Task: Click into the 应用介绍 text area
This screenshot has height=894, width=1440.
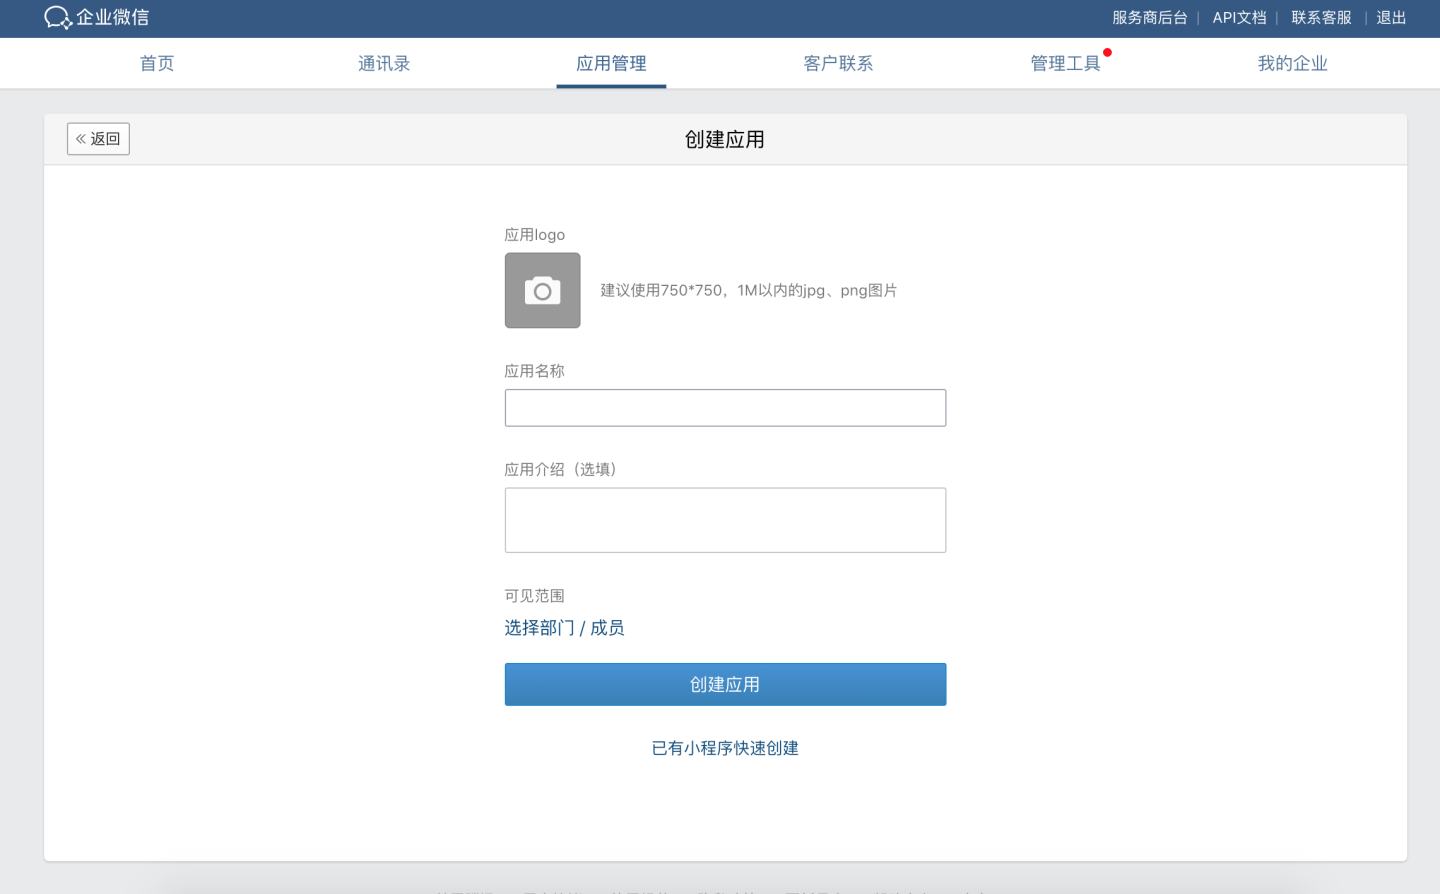Action: click(x=725, y=520)
